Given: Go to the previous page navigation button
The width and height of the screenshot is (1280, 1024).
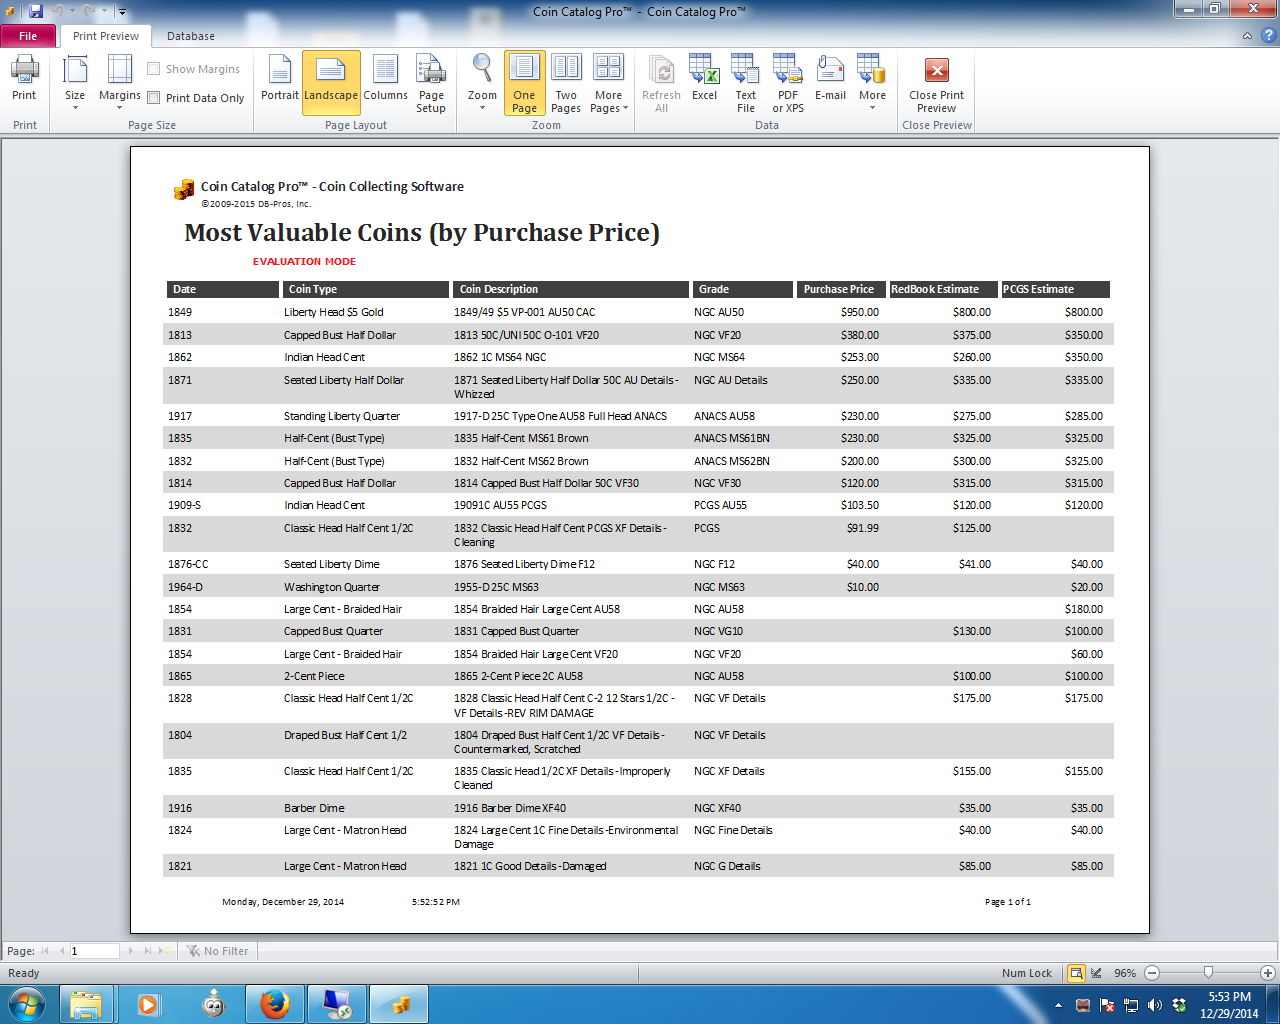Looking at the screenshot, I should click(x=62, y=951).
